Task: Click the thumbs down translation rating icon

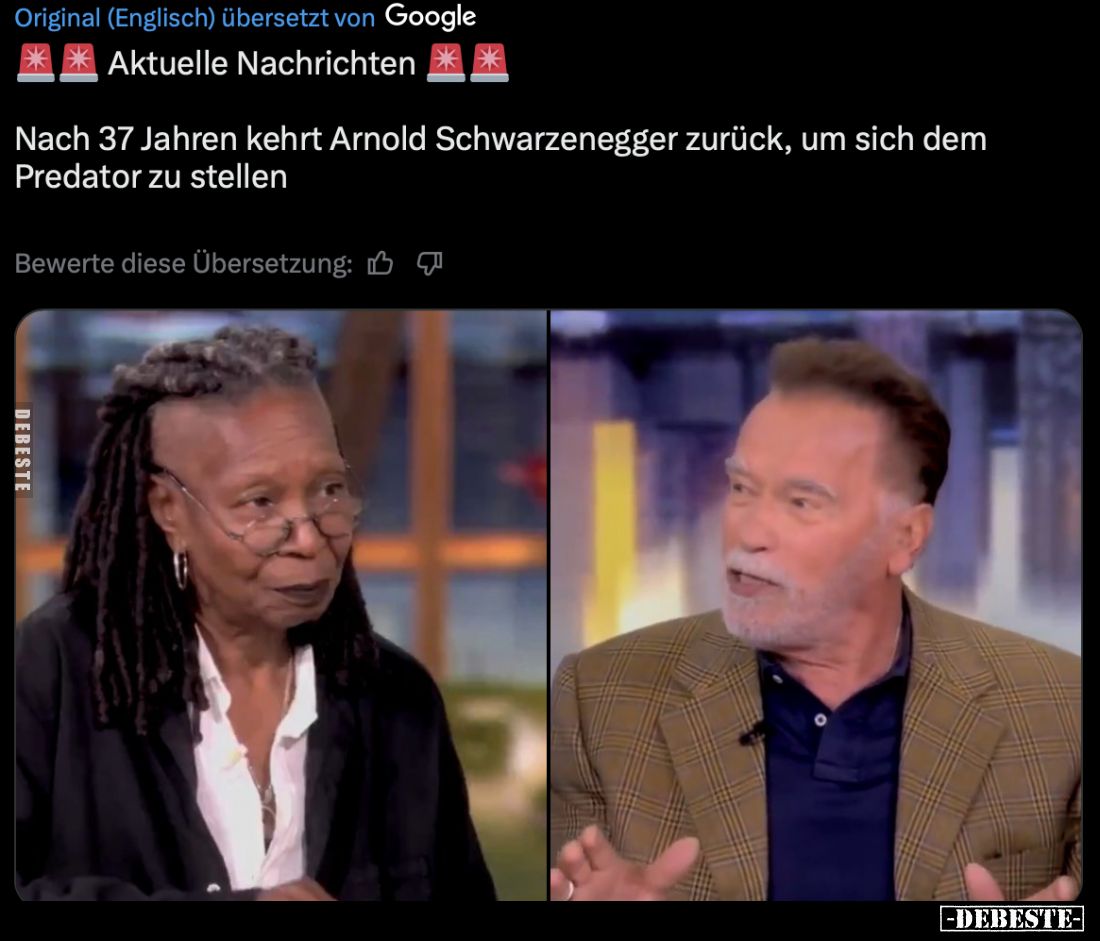Action: click(x=429, y=263)
